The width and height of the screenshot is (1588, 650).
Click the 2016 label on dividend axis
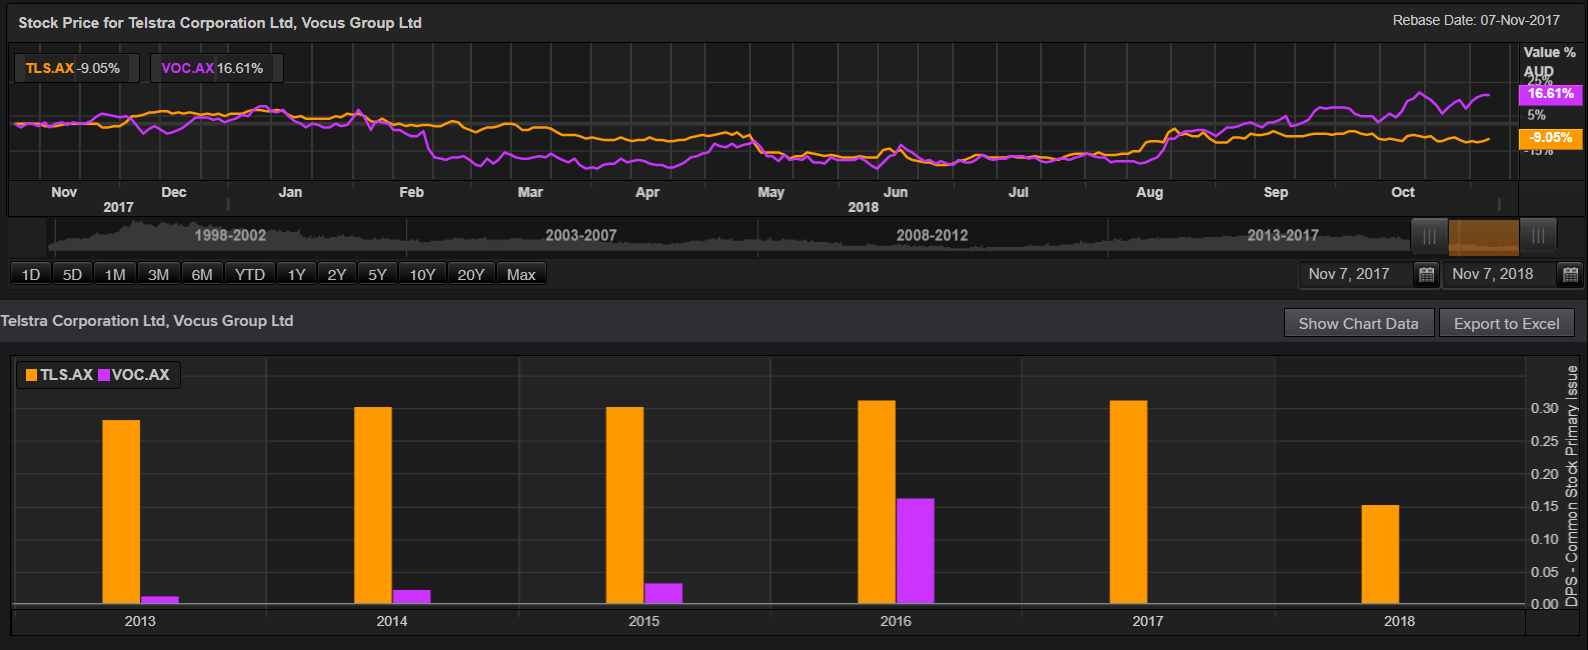[896, 621]
